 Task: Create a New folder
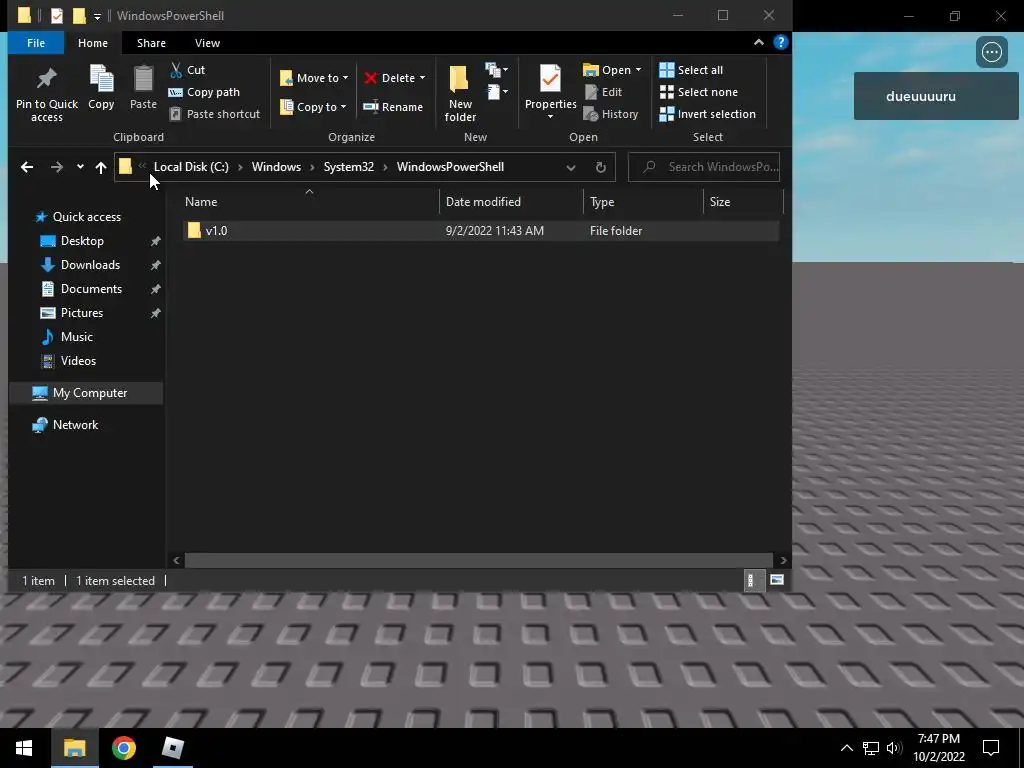point(460,93)
